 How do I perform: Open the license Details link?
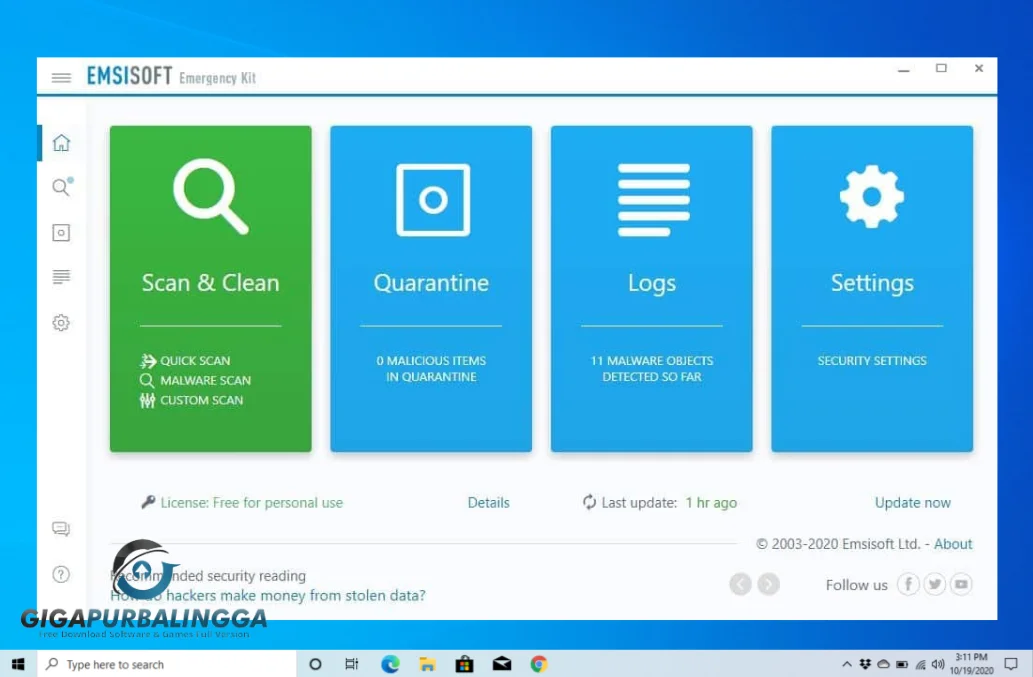488,502
